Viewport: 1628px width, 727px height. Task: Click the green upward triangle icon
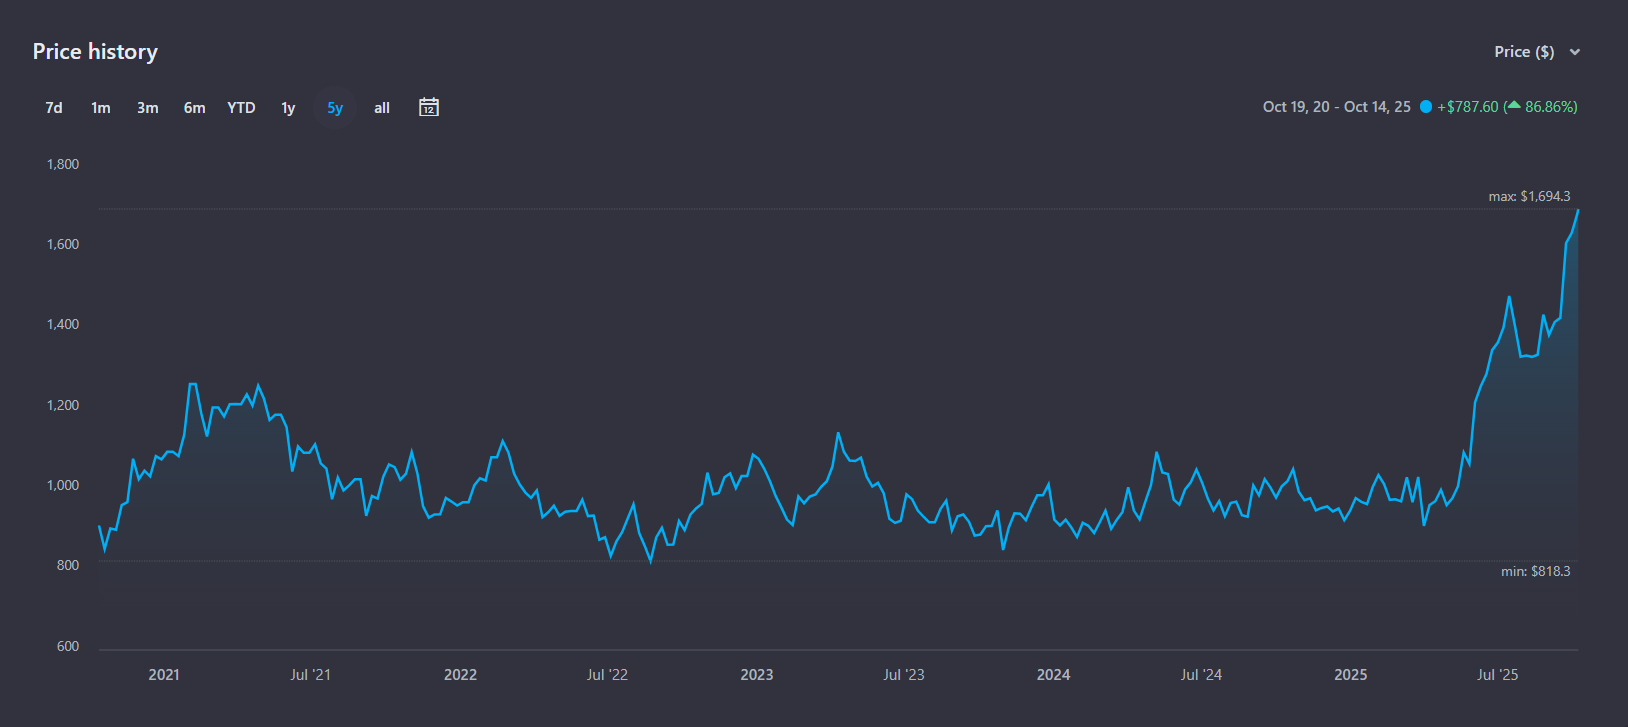pyautogui.click(x=1514, y=106)
